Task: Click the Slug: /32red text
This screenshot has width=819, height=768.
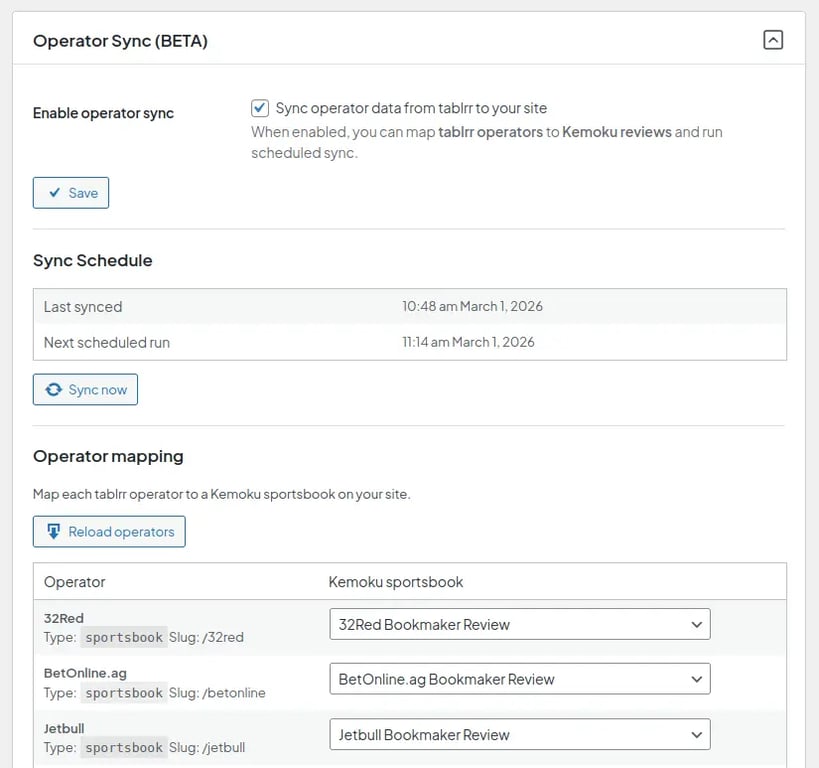Action: tap(206, 637)
